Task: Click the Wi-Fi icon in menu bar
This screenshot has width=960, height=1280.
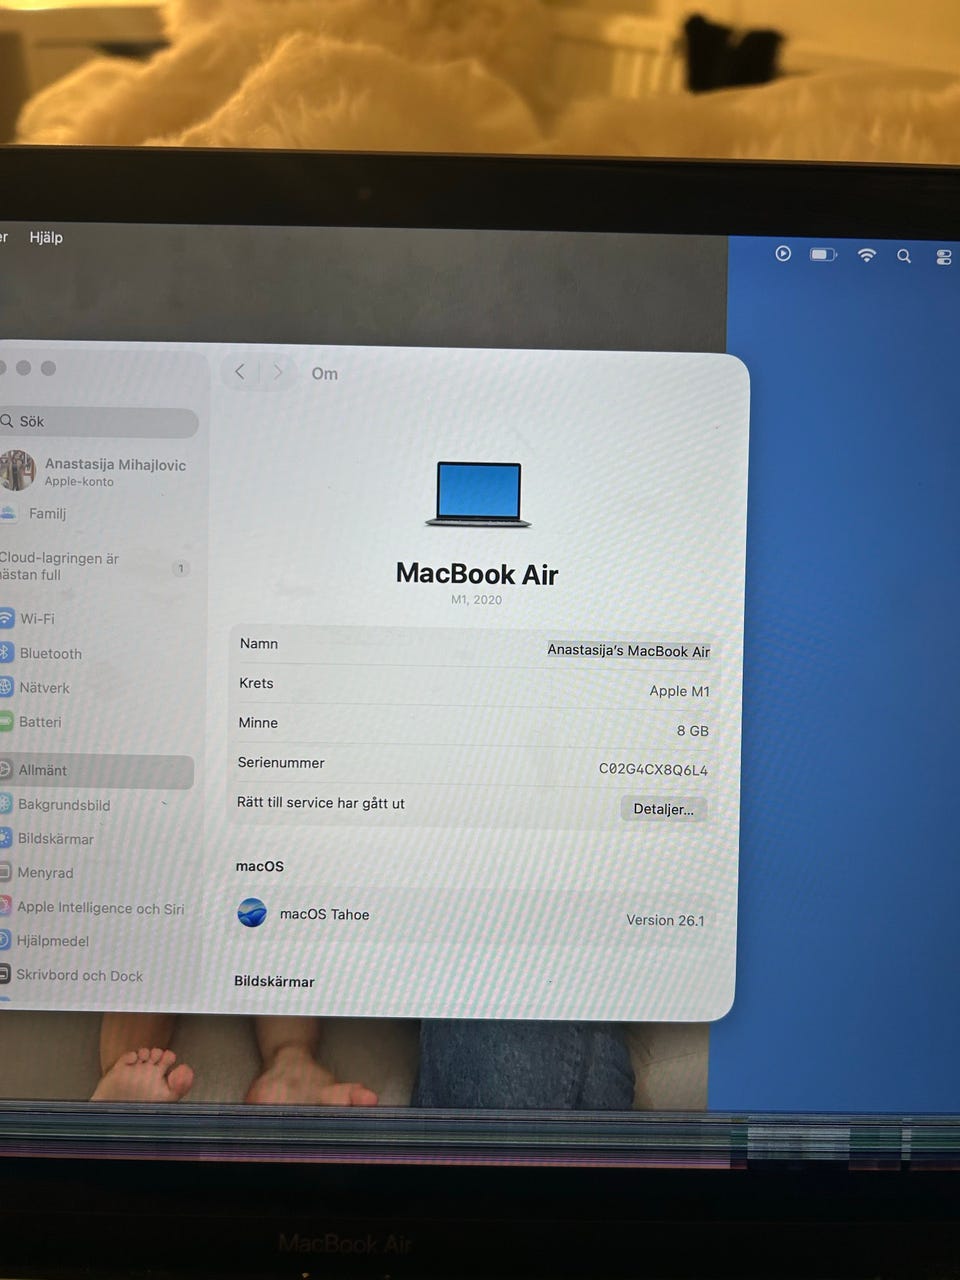Action: tap(866, 255)
